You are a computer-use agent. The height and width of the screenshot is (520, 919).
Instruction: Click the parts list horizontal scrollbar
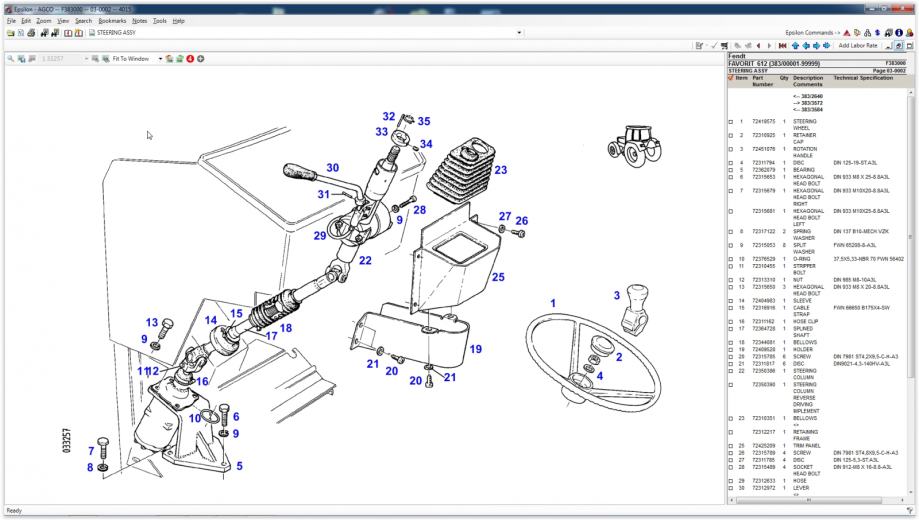point(816,500)
